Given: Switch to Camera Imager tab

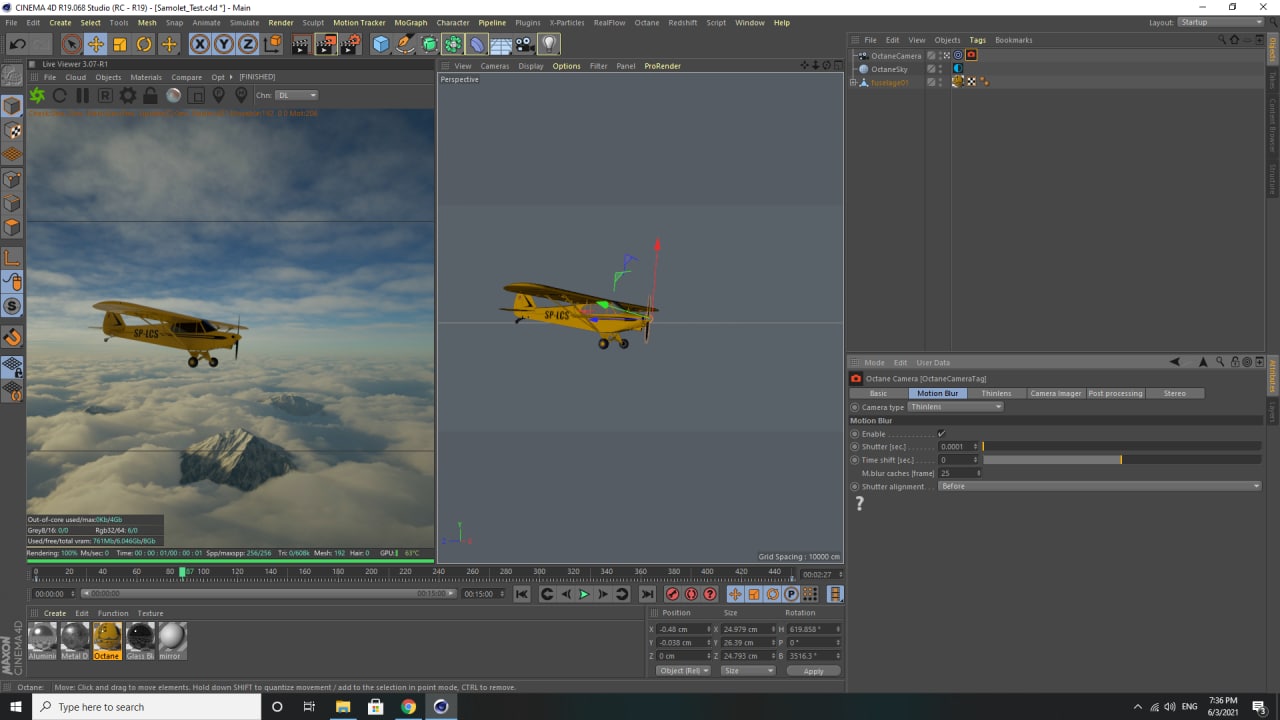Looking at the screenshot, I should (1056, 393).
